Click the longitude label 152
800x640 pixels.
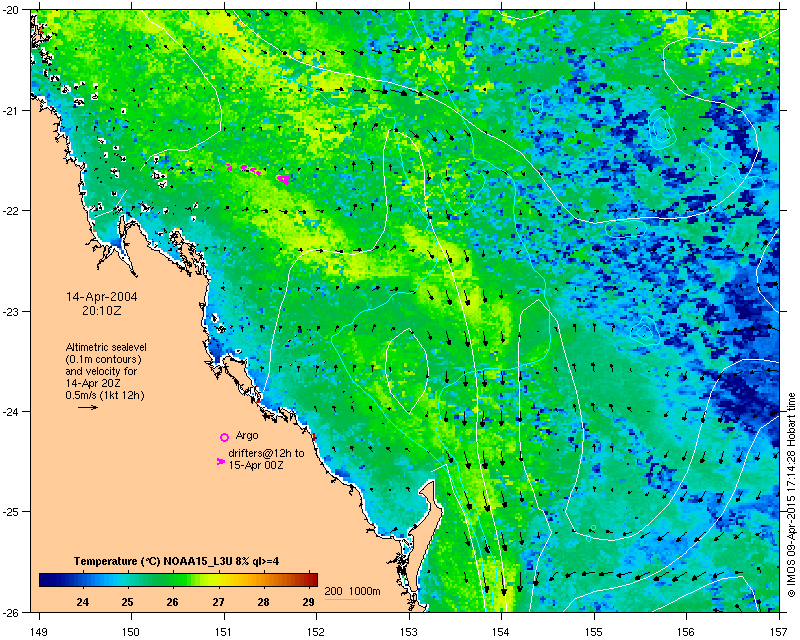point(316,632)
